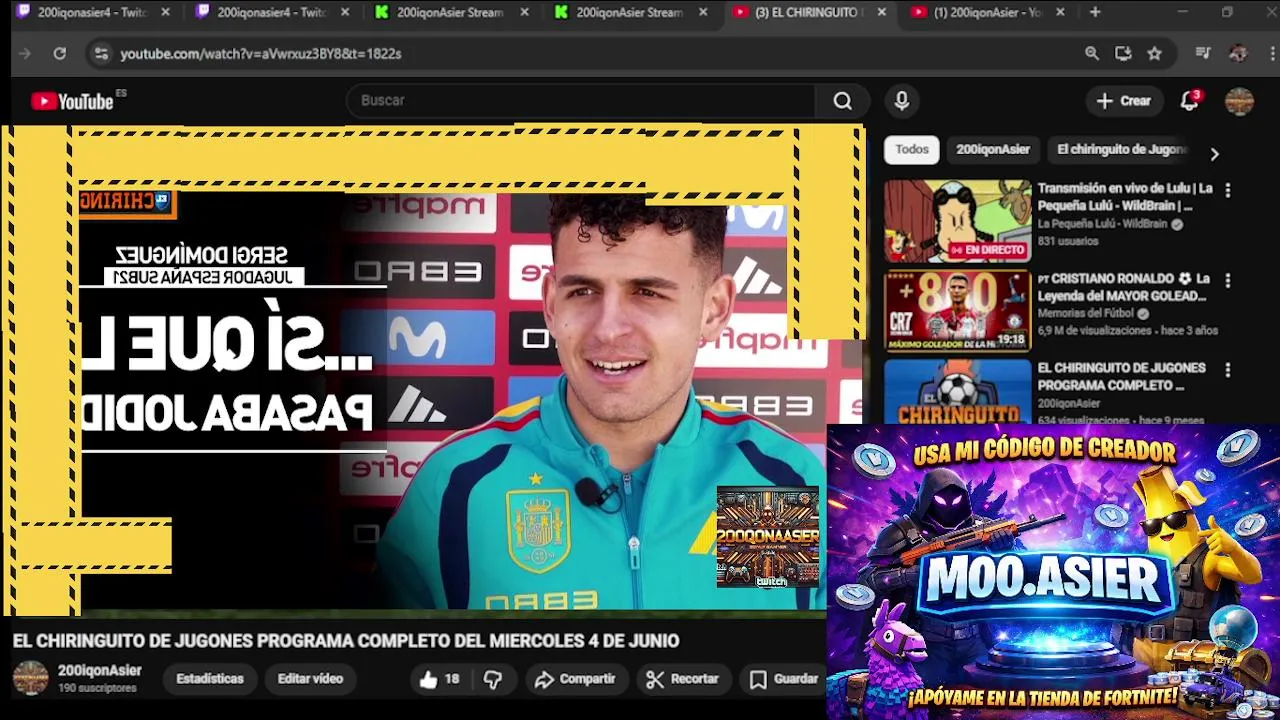
Task: Open title EL CHIRINGUITO DE JUGONES PROGRAMA COMPLETO
Action: click(x=1121, y=377)
